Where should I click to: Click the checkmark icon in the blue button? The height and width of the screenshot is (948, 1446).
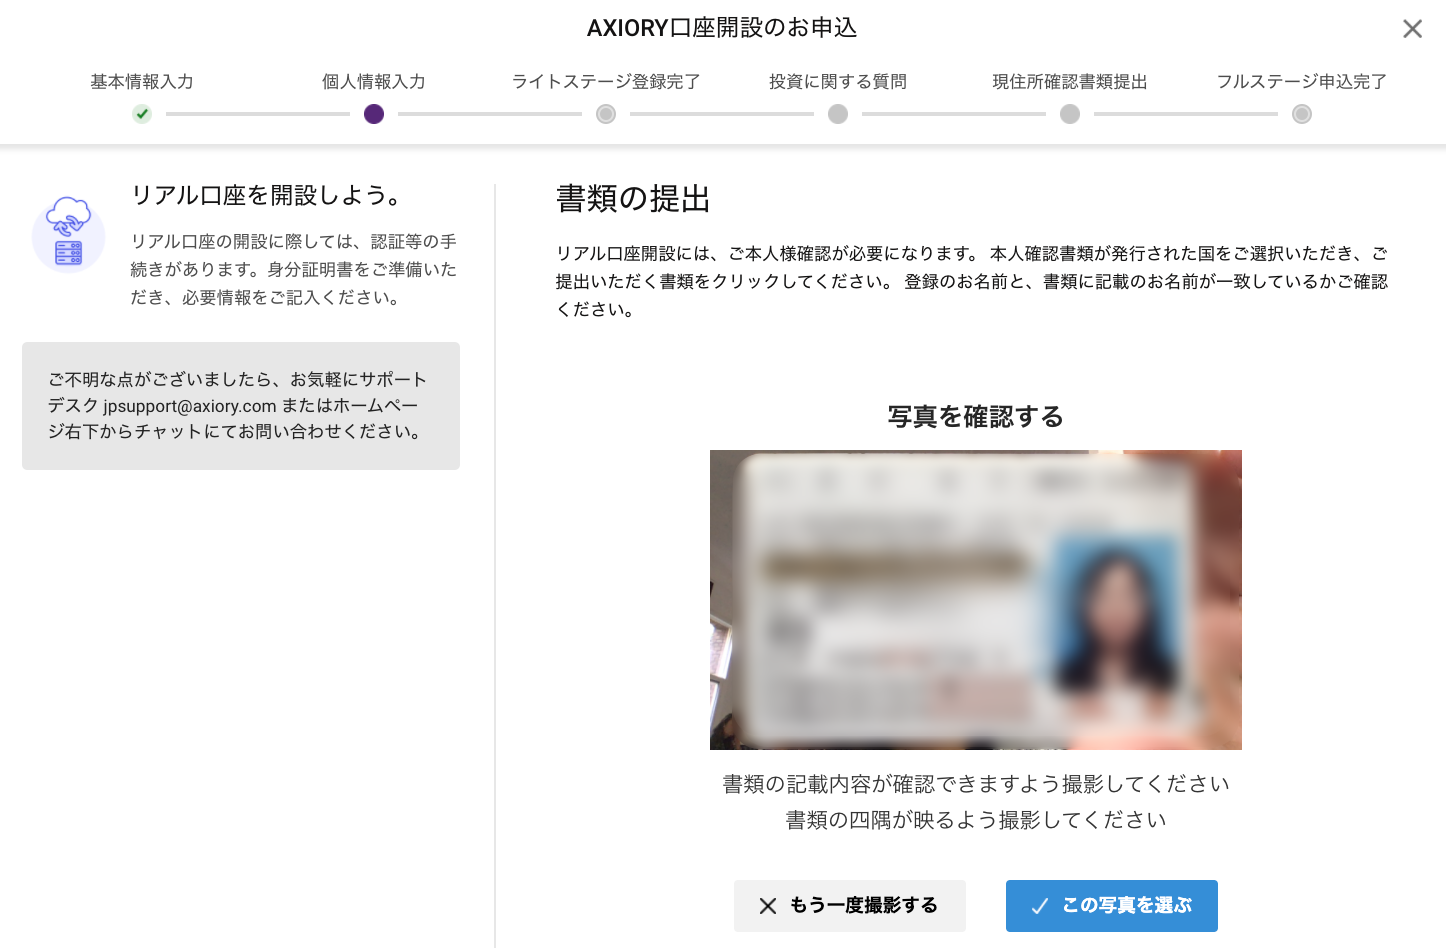point(1040,906)
